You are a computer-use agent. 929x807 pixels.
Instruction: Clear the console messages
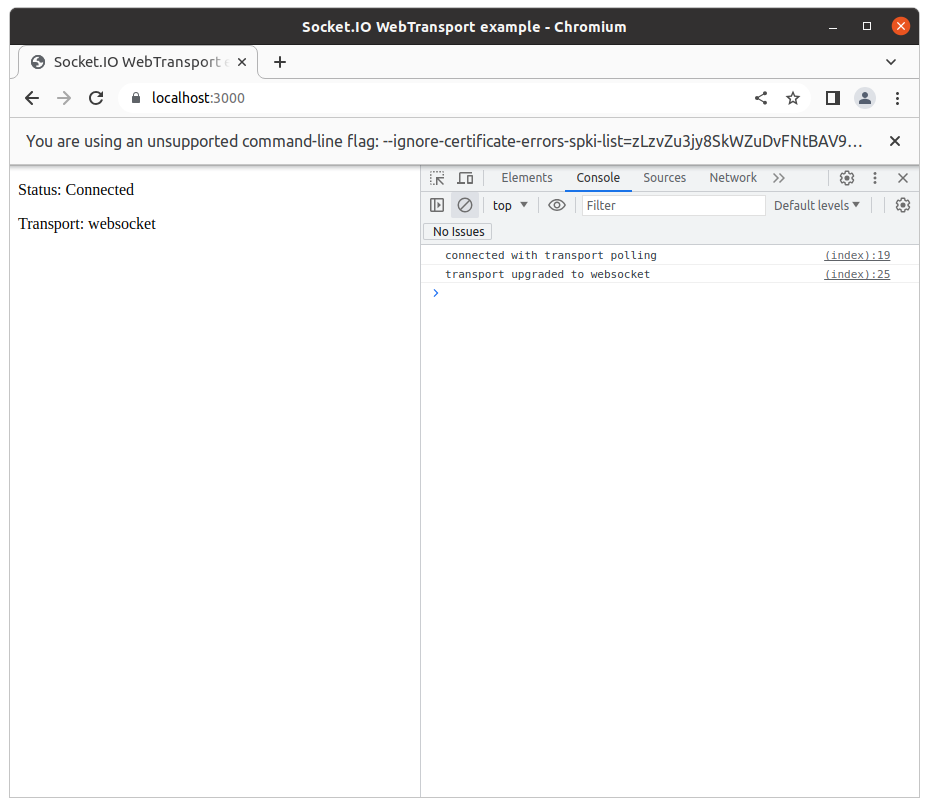[x=464, y=204]
